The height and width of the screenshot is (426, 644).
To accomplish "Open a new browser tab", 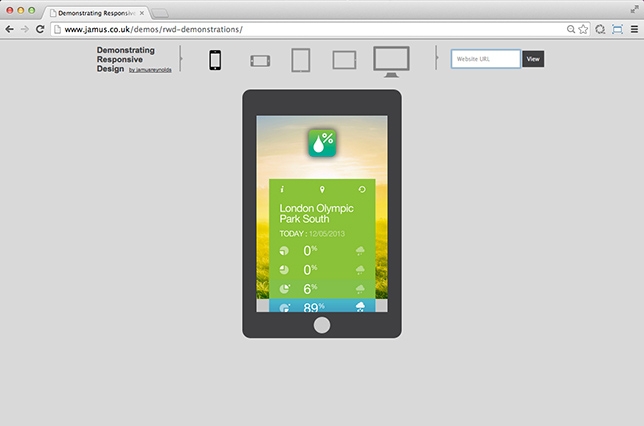I will coord(160,11).
